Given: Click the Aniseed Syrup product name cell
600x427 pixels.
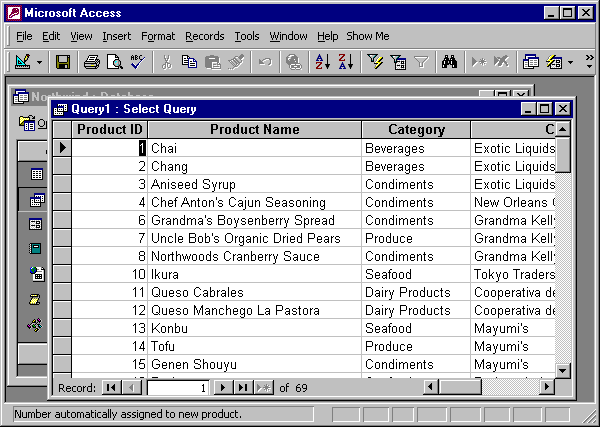Looking at the screenshot, I should (254, 184).
